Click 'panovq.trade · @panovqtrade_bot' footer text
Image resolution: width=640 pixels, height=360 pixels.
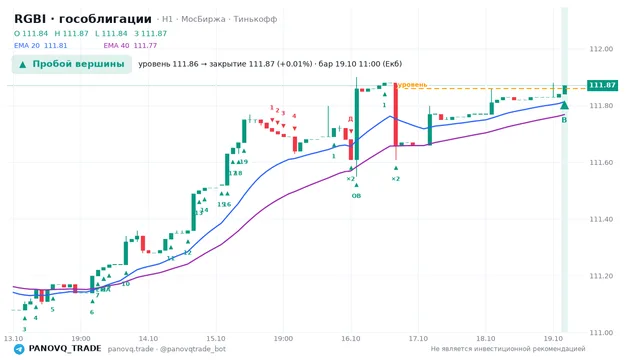pyautogui.click(x=167, y=349)
